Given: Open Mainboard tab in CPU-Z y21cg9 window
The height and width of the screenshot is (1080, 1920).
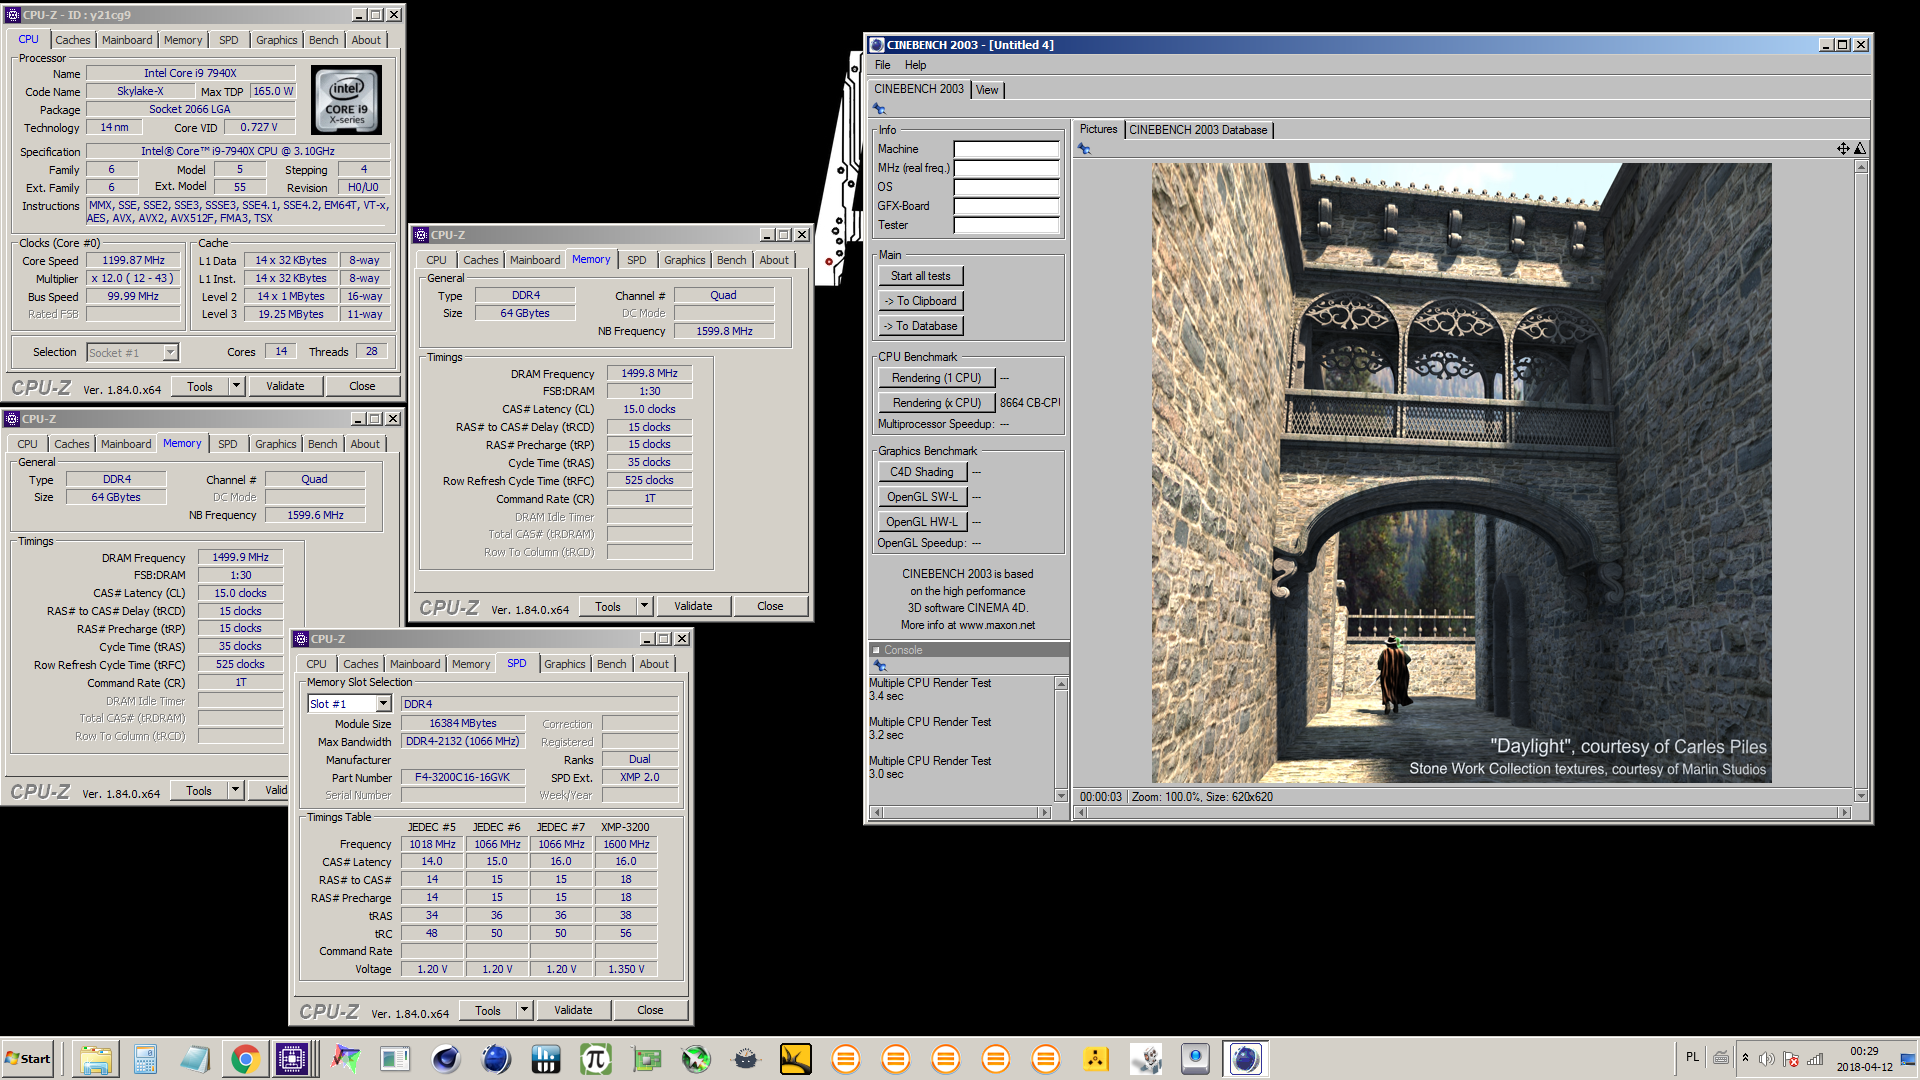Looking at the screenshot, I should tap(127, 40).
